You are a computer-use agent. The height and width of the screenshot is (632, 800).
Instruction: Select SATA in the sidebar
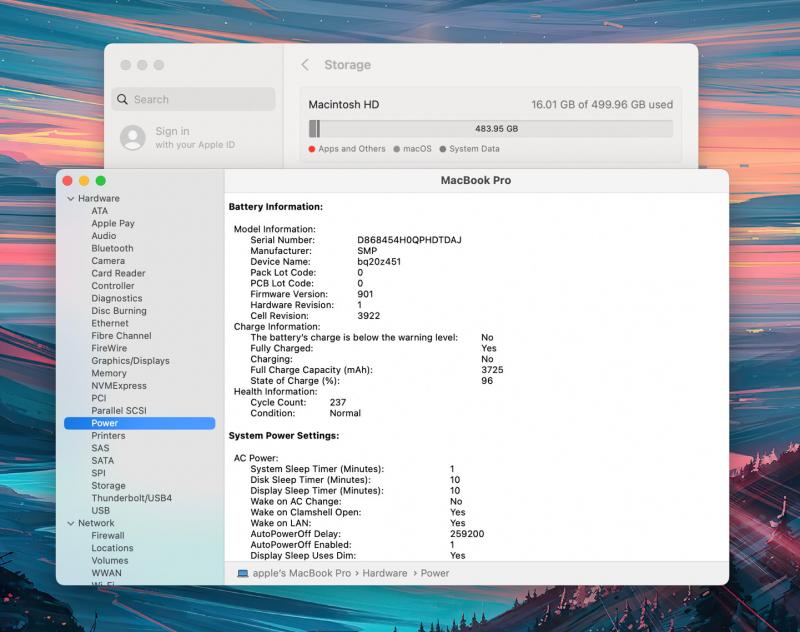click(x=103, y=461)
